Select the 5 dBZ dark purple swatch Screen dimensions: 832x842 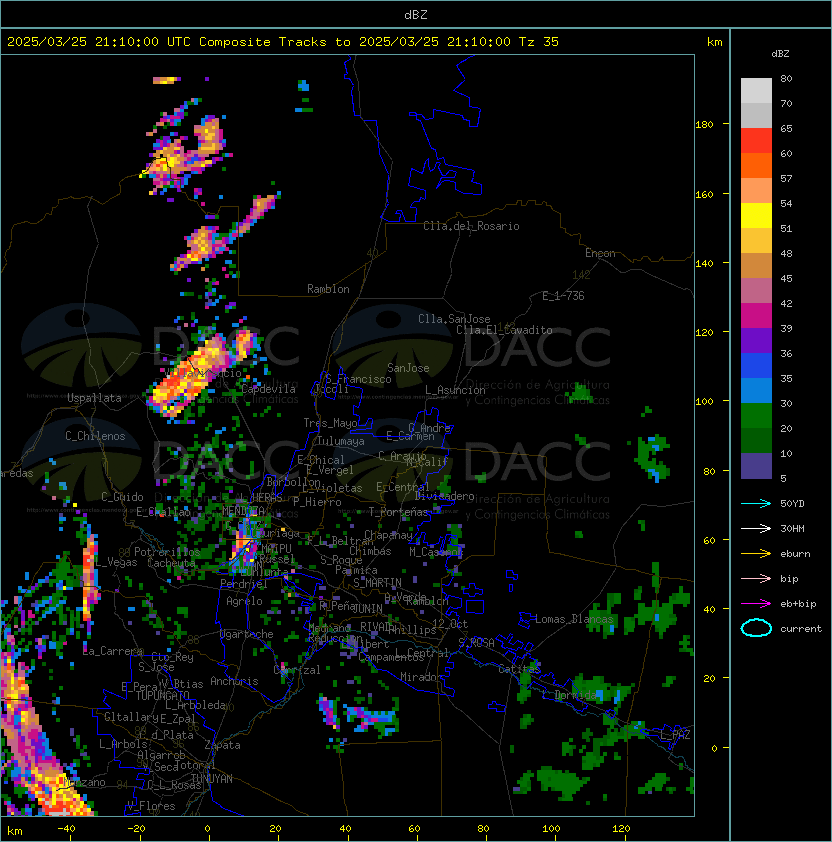(x=756, y=466)
